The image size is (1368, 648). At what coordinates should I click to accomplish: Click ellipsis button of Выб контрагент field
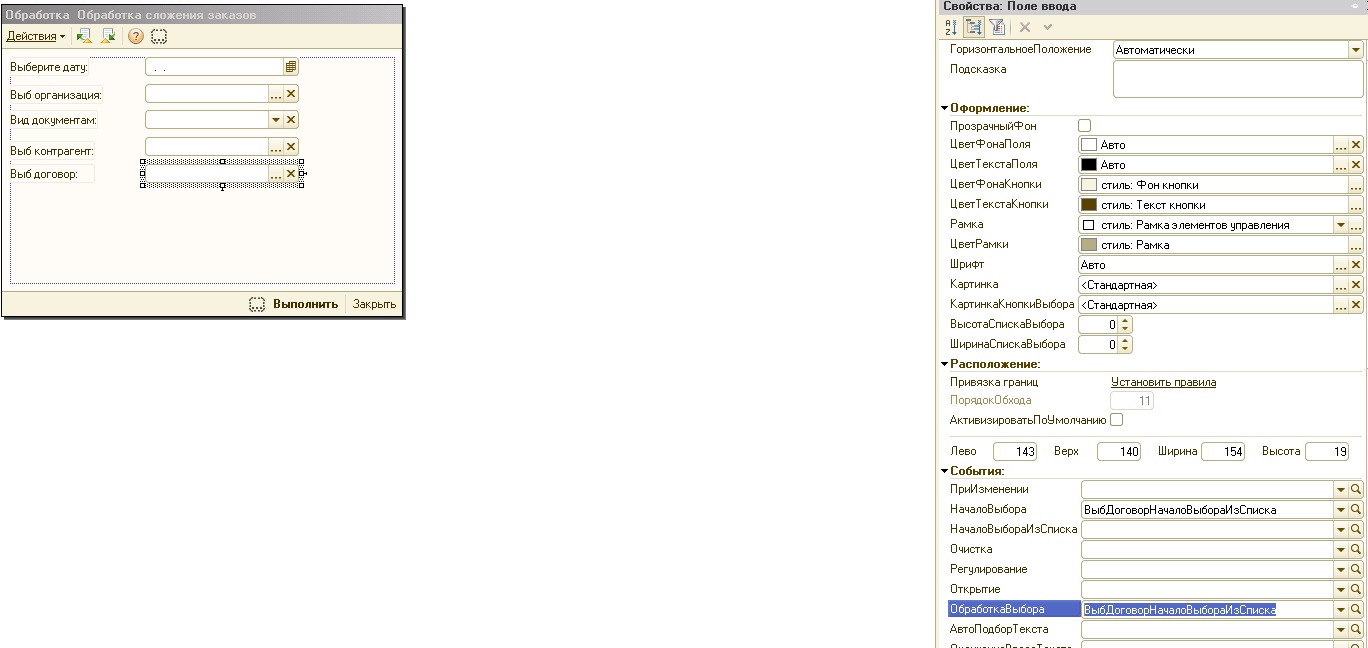click(x=276, y=148)
